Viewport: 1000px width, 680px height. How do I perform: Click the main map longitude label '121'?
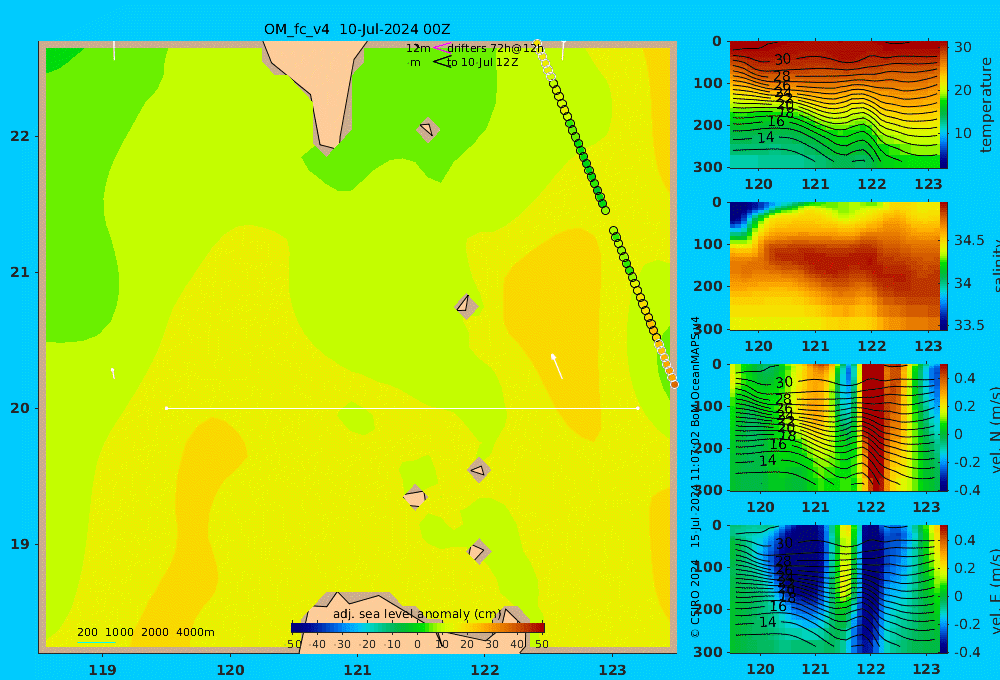[358, 670]
